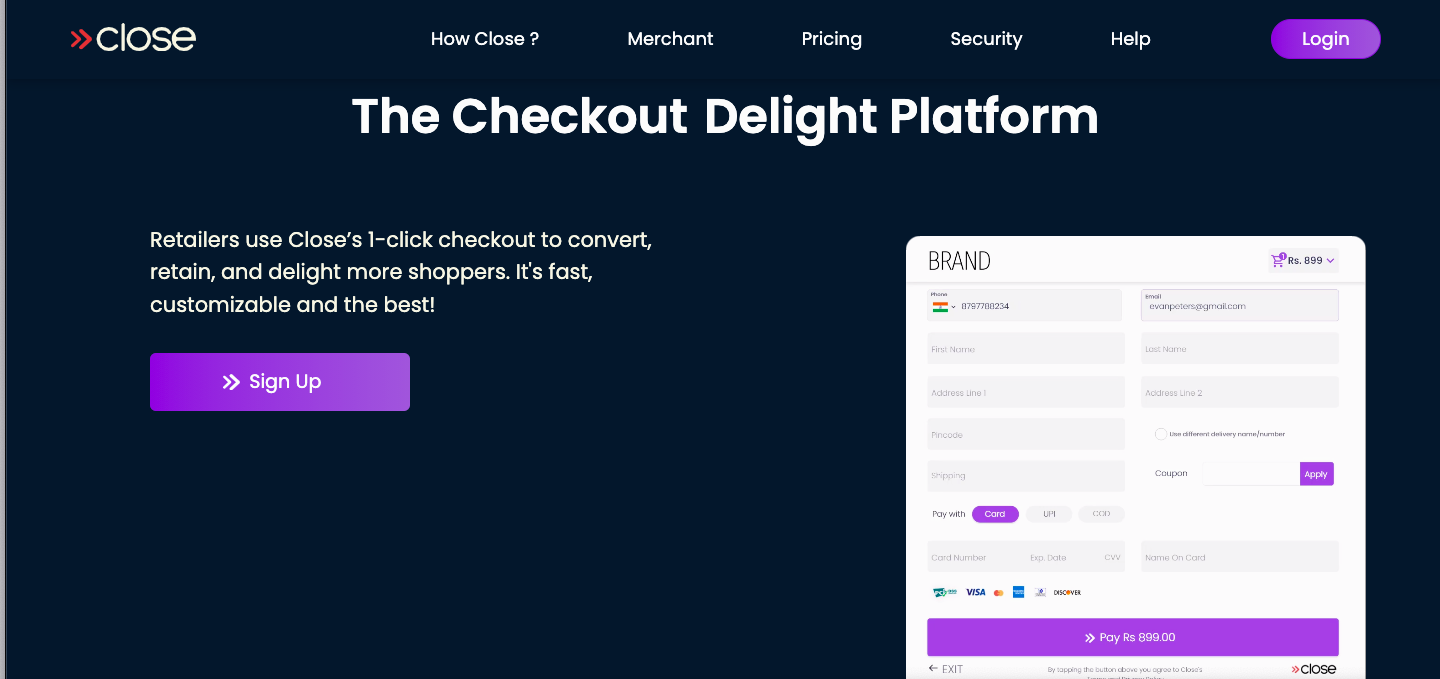The image size is (1440, 679).
Task: Open the India flag country code dropdown
Action: (x=944, y=306)
